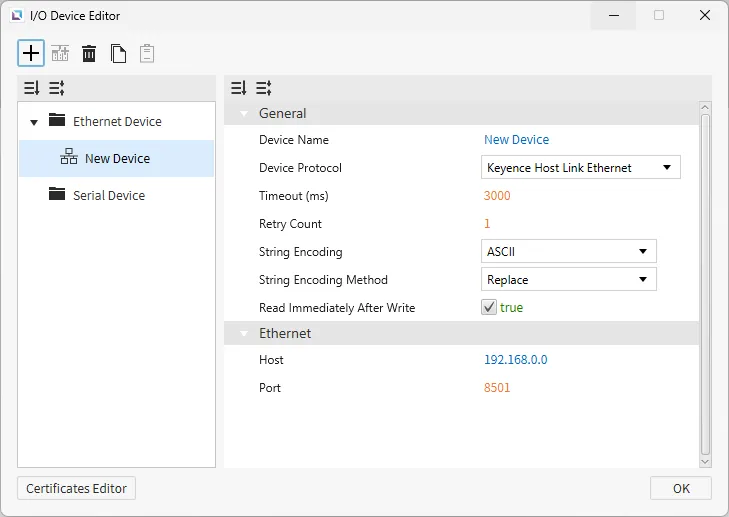Screen dimensions: 729x517
Task: Uncheck Read Immediately After Write checkbox
Action: 489,308
